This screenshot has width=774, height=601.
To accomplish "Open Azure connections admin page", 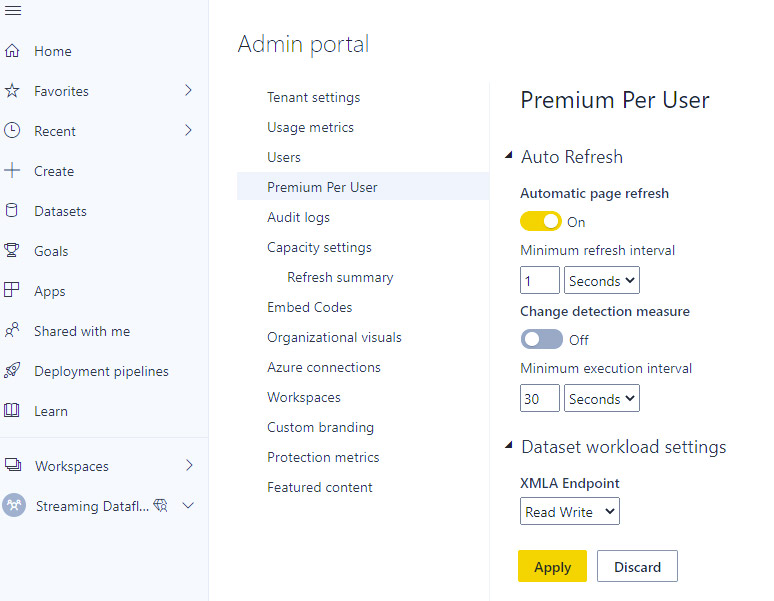I will [324, 367].
